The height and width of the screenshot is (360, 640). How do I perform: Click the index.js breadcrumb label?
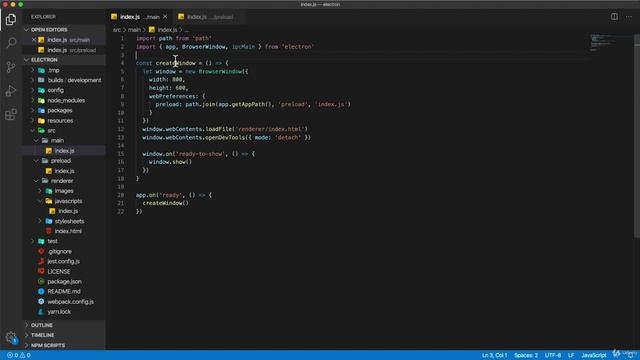pos(167,30)
